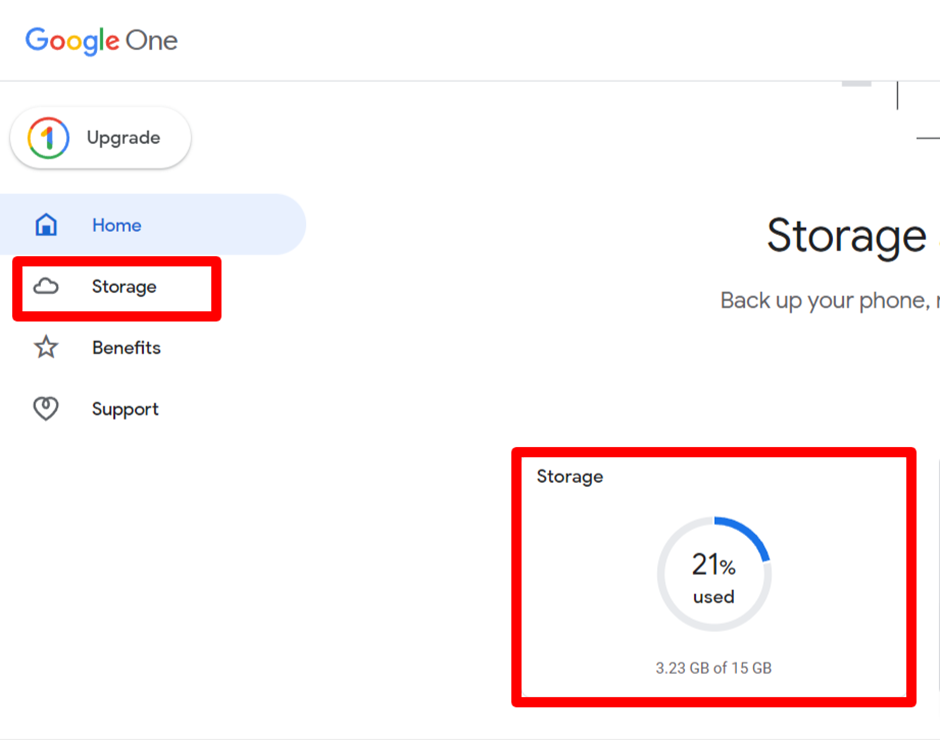Click the blue arc of the usage ring

pyautogui.click(x=750, y=531)
